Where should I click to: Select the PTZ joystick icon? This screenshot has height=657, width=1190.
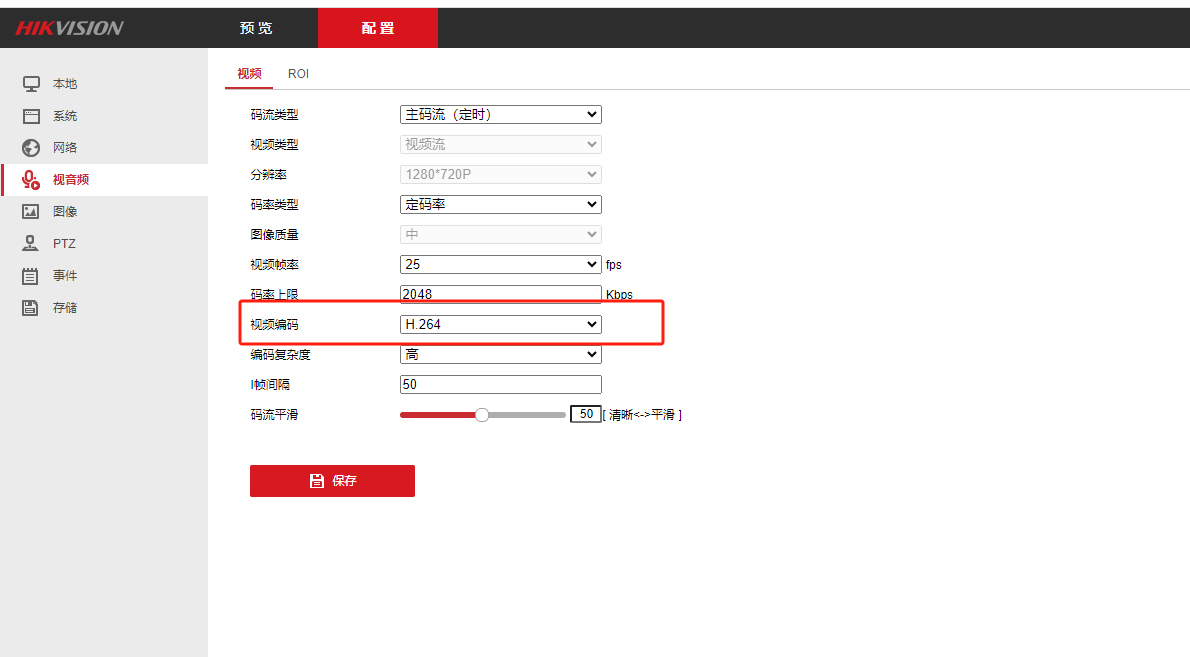point(30,244)
